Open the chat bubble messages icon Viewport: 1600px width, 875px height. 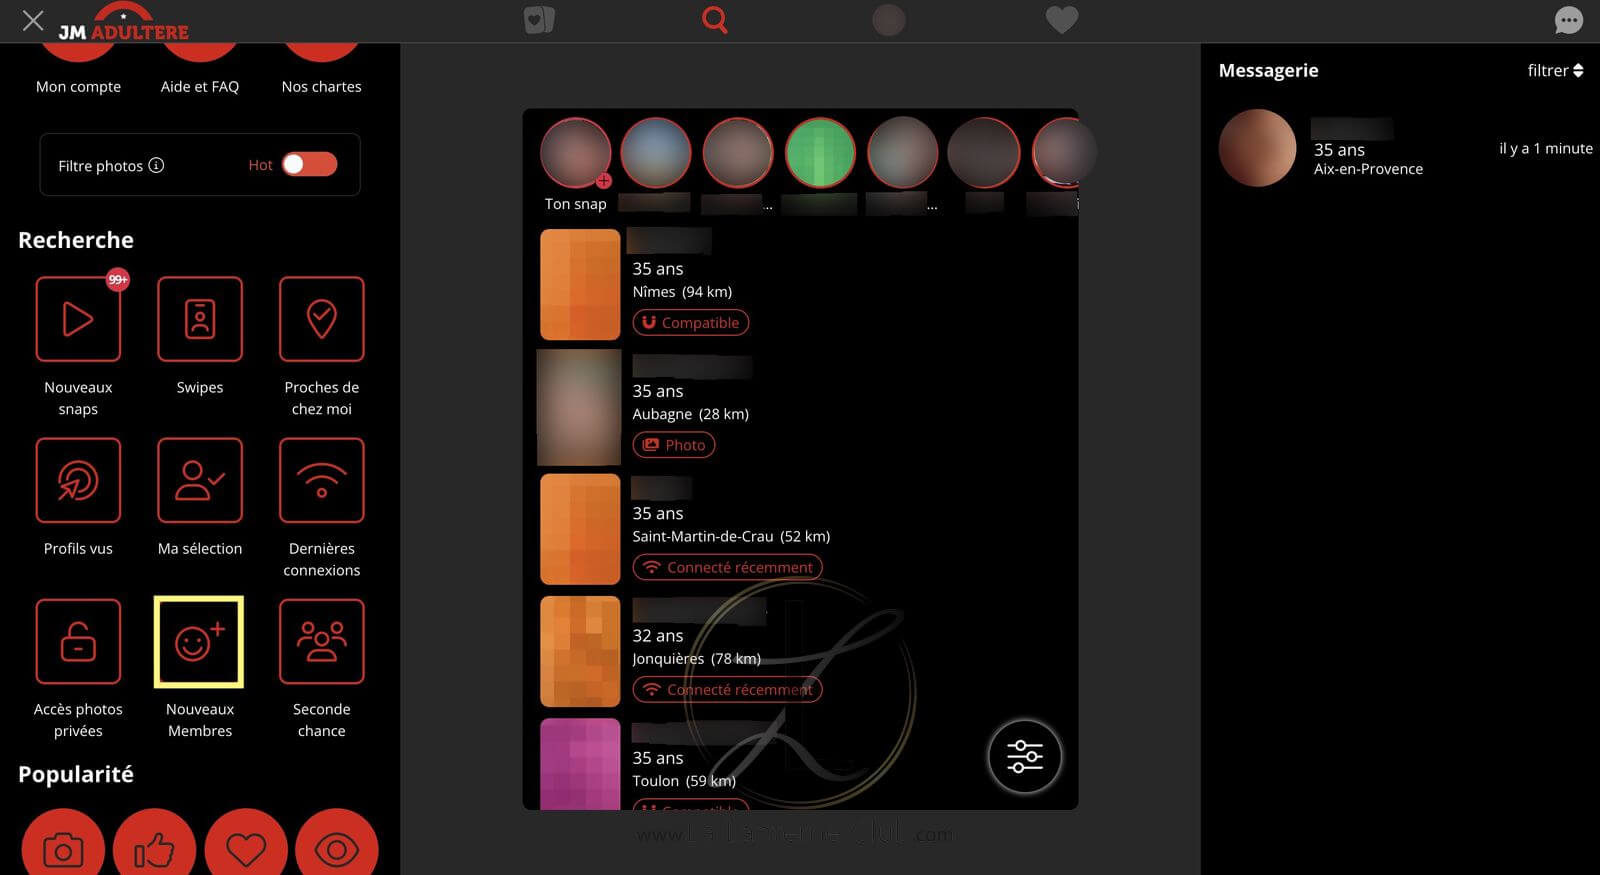coord(1569,20)
